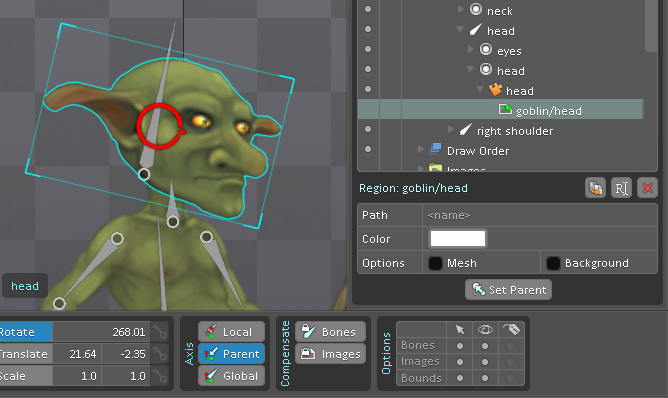Expand the neck tree node
The image size is (668, 398).
pyautogui.click(x=461, y=9)
